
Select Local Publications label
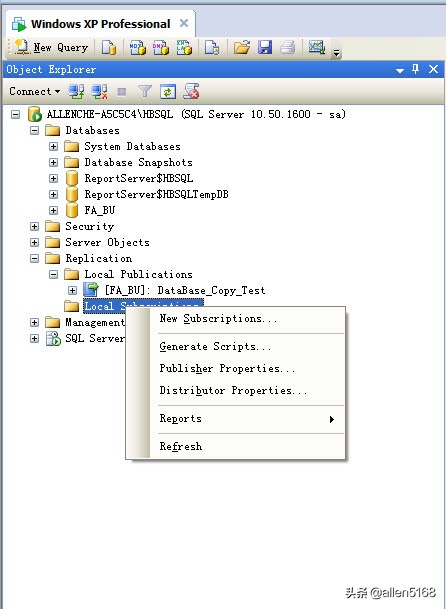coord(139,274)
